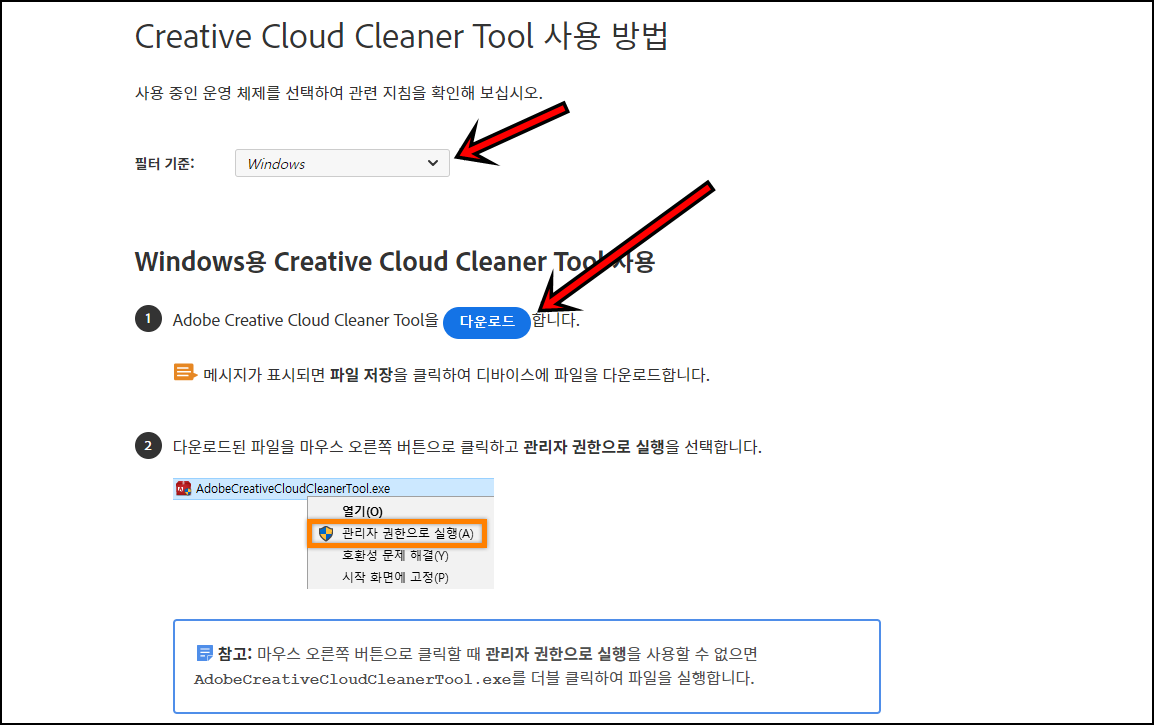The width and height of the screenshot is (1154, 725).
Task: Click the 필터 기준: label
Action: pyautogui.click(x=164, y=164)
